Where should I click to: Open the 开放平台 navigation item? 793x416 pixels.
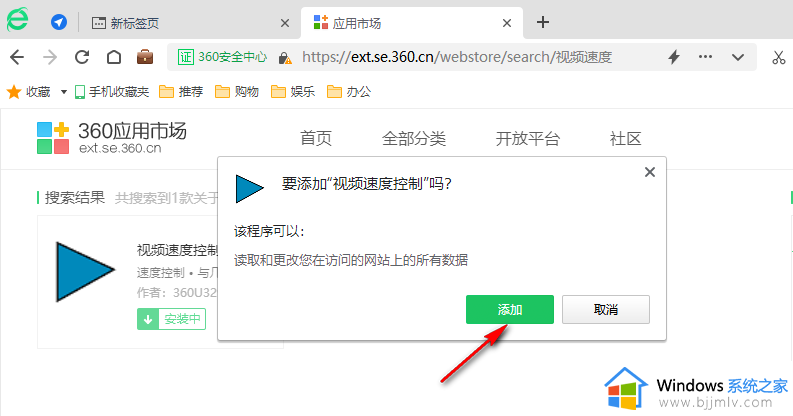coord(527,138)
